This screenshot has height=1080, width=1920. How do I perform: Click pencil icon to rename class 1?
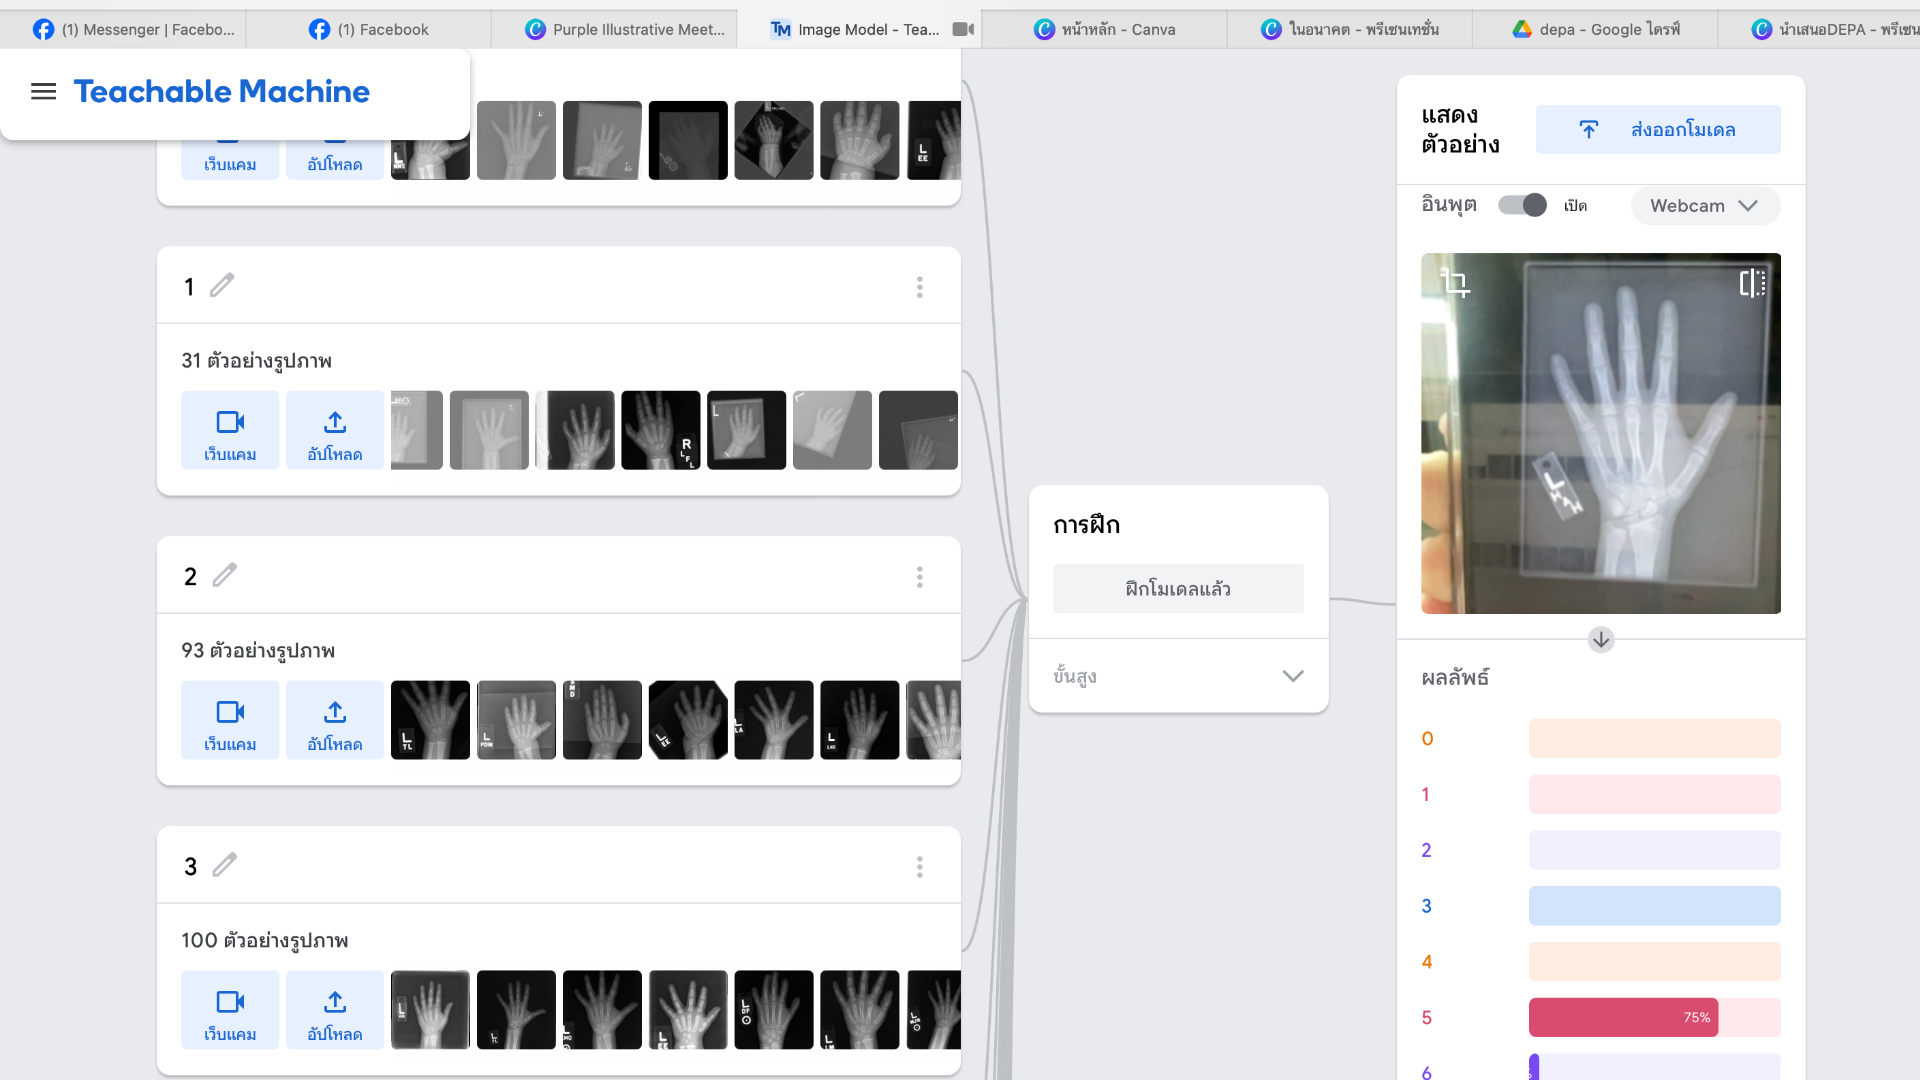(222, 286)
